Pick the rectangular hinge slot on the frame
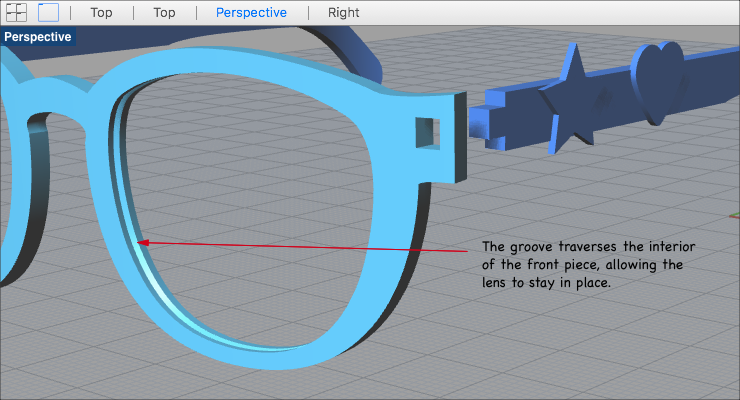Image resolution: width=740 pixels, height=400 pixels. 428,133
